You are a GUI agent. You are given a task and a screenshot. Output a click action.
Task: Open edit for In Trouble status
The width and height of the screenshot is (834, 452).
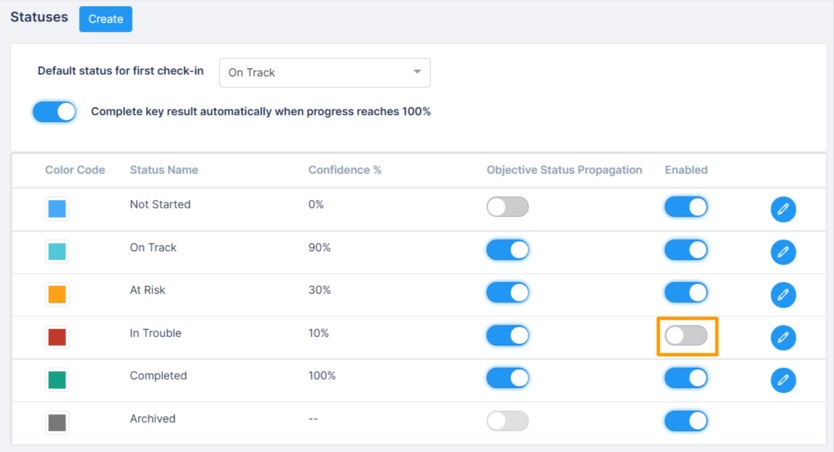(783, 337)
